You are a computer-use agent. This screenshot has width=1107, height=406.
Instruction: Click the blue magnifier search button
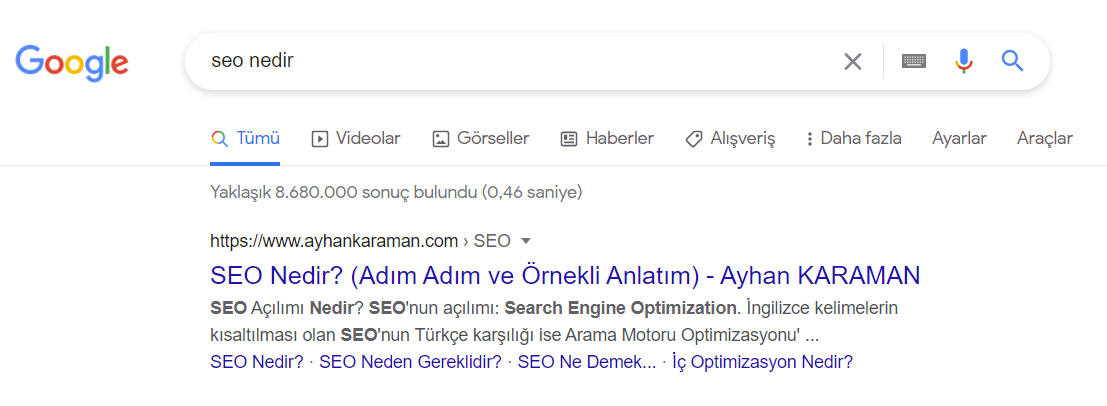1012,61
